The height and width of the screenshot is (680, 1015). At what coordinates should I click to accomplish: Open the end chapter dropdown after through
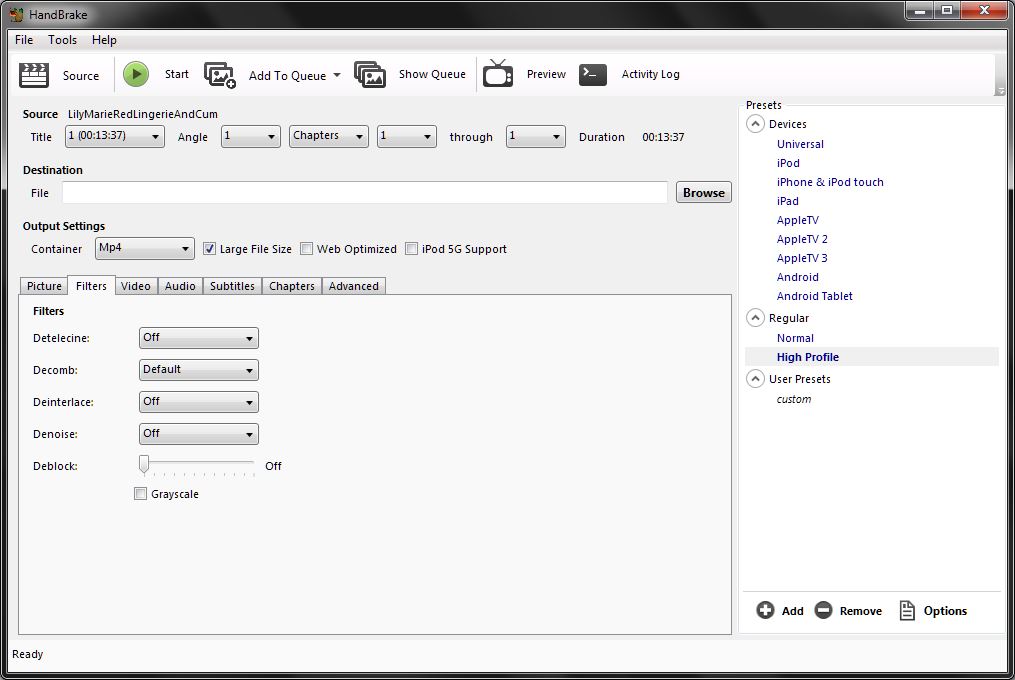click(x=535, y=137)
